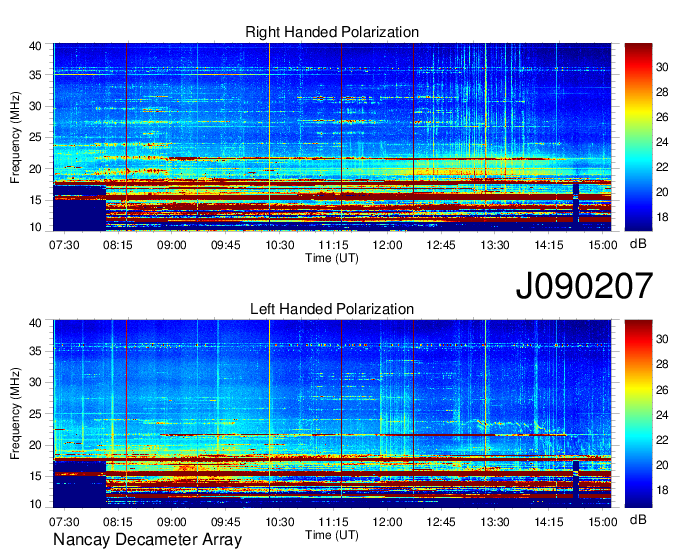Click the 35 MHz tick of Right Handed plot

pyautogui.click(x=35, y=75)
